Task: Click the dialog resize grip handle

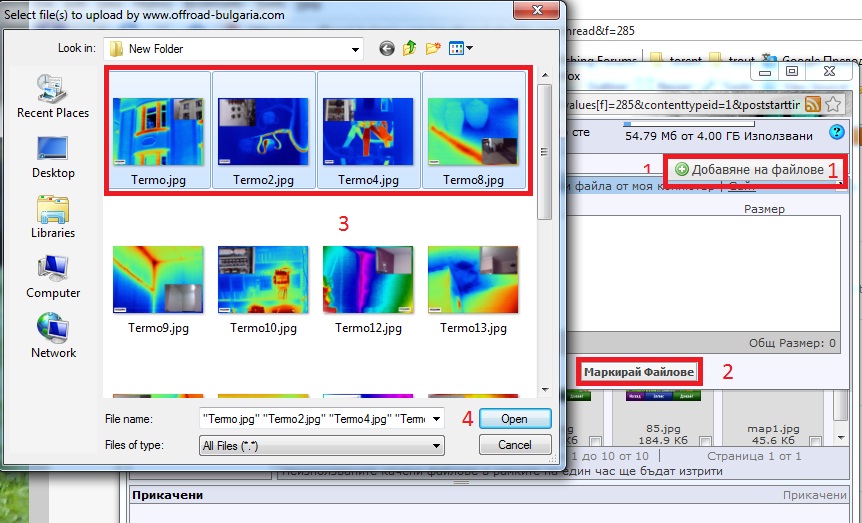Action: tap(552, 459)
